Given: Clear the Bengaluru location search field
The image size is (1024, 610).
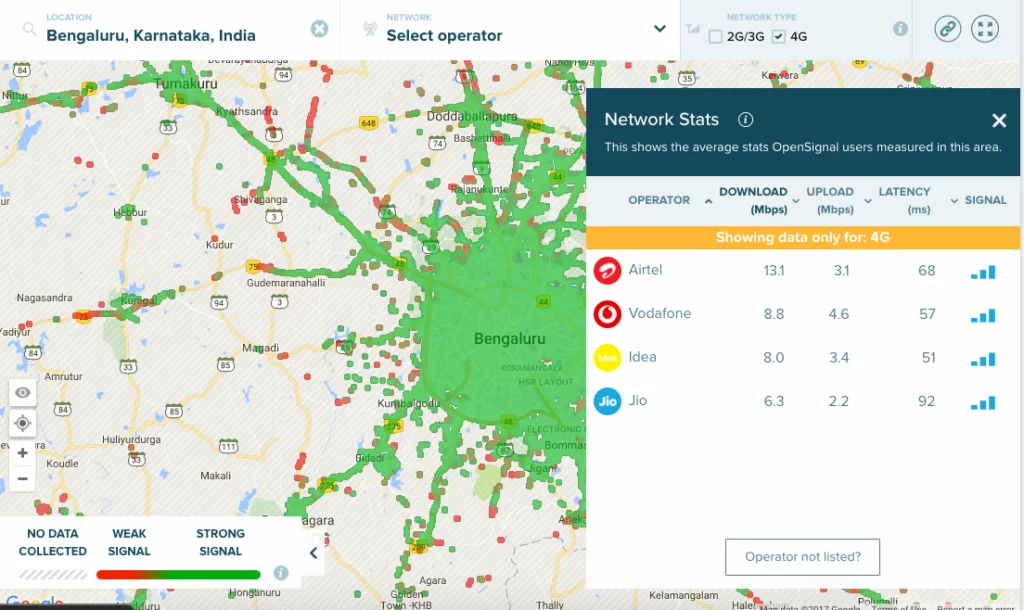Looking at the screenshot, I should pyautogui.click(x=319, y=29).
